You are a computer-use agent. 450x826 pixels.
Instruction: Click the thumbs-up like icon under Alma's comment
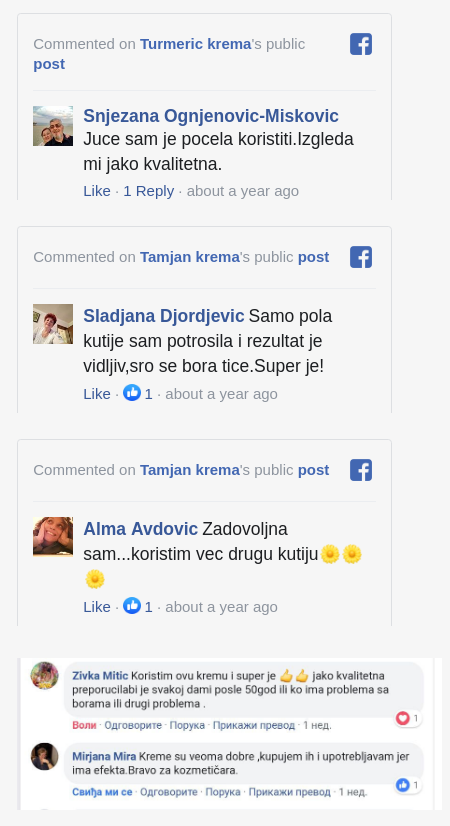point(132,606)
